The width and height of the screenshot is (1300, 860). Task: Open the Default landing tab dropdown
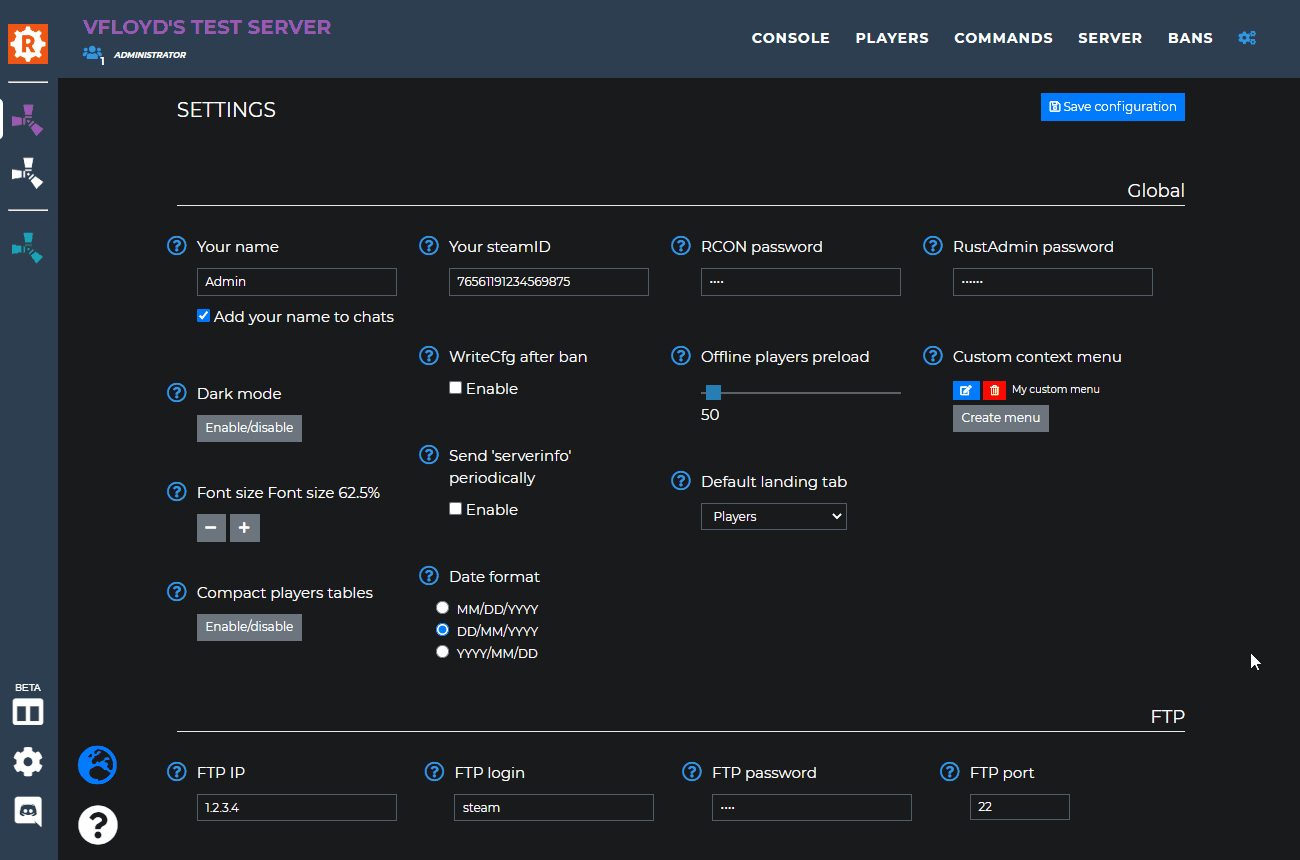pos(773,516)
